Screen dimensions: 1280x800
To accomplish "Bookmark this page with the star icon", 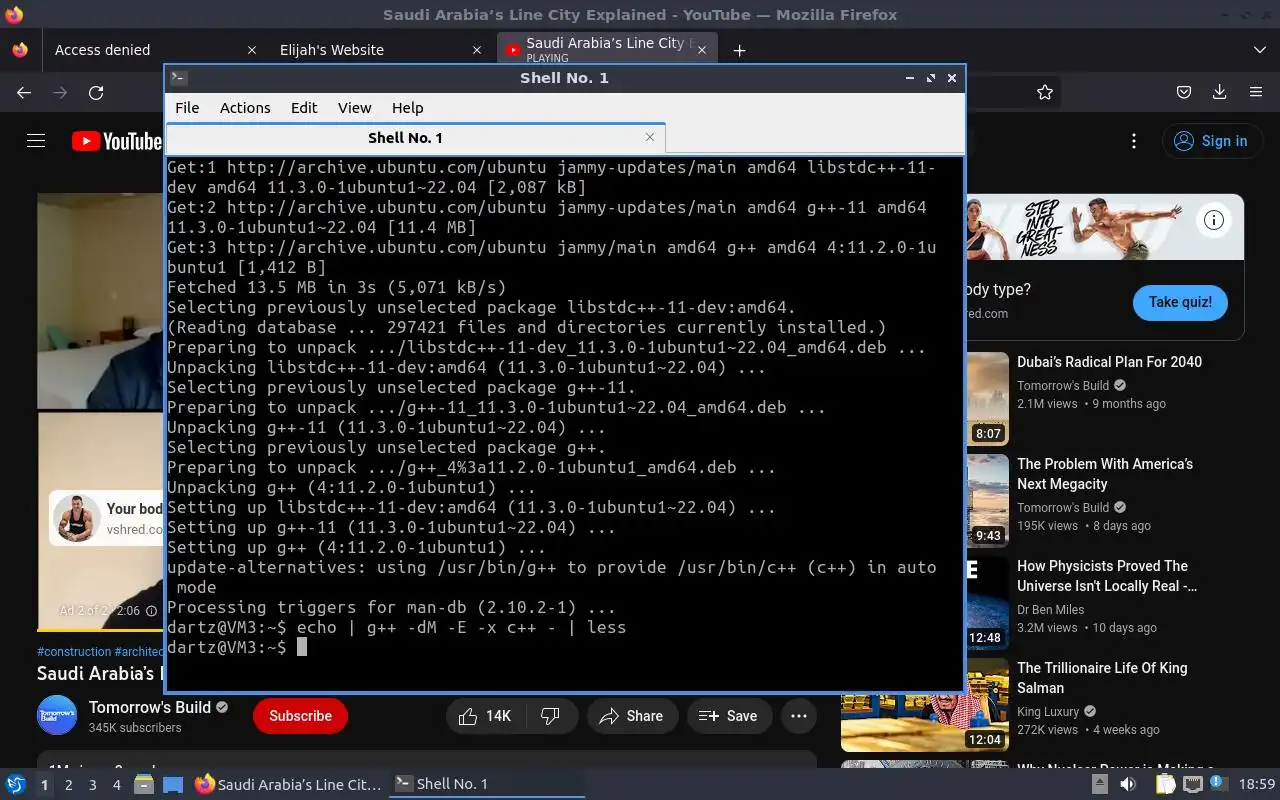I will 1045,92.
